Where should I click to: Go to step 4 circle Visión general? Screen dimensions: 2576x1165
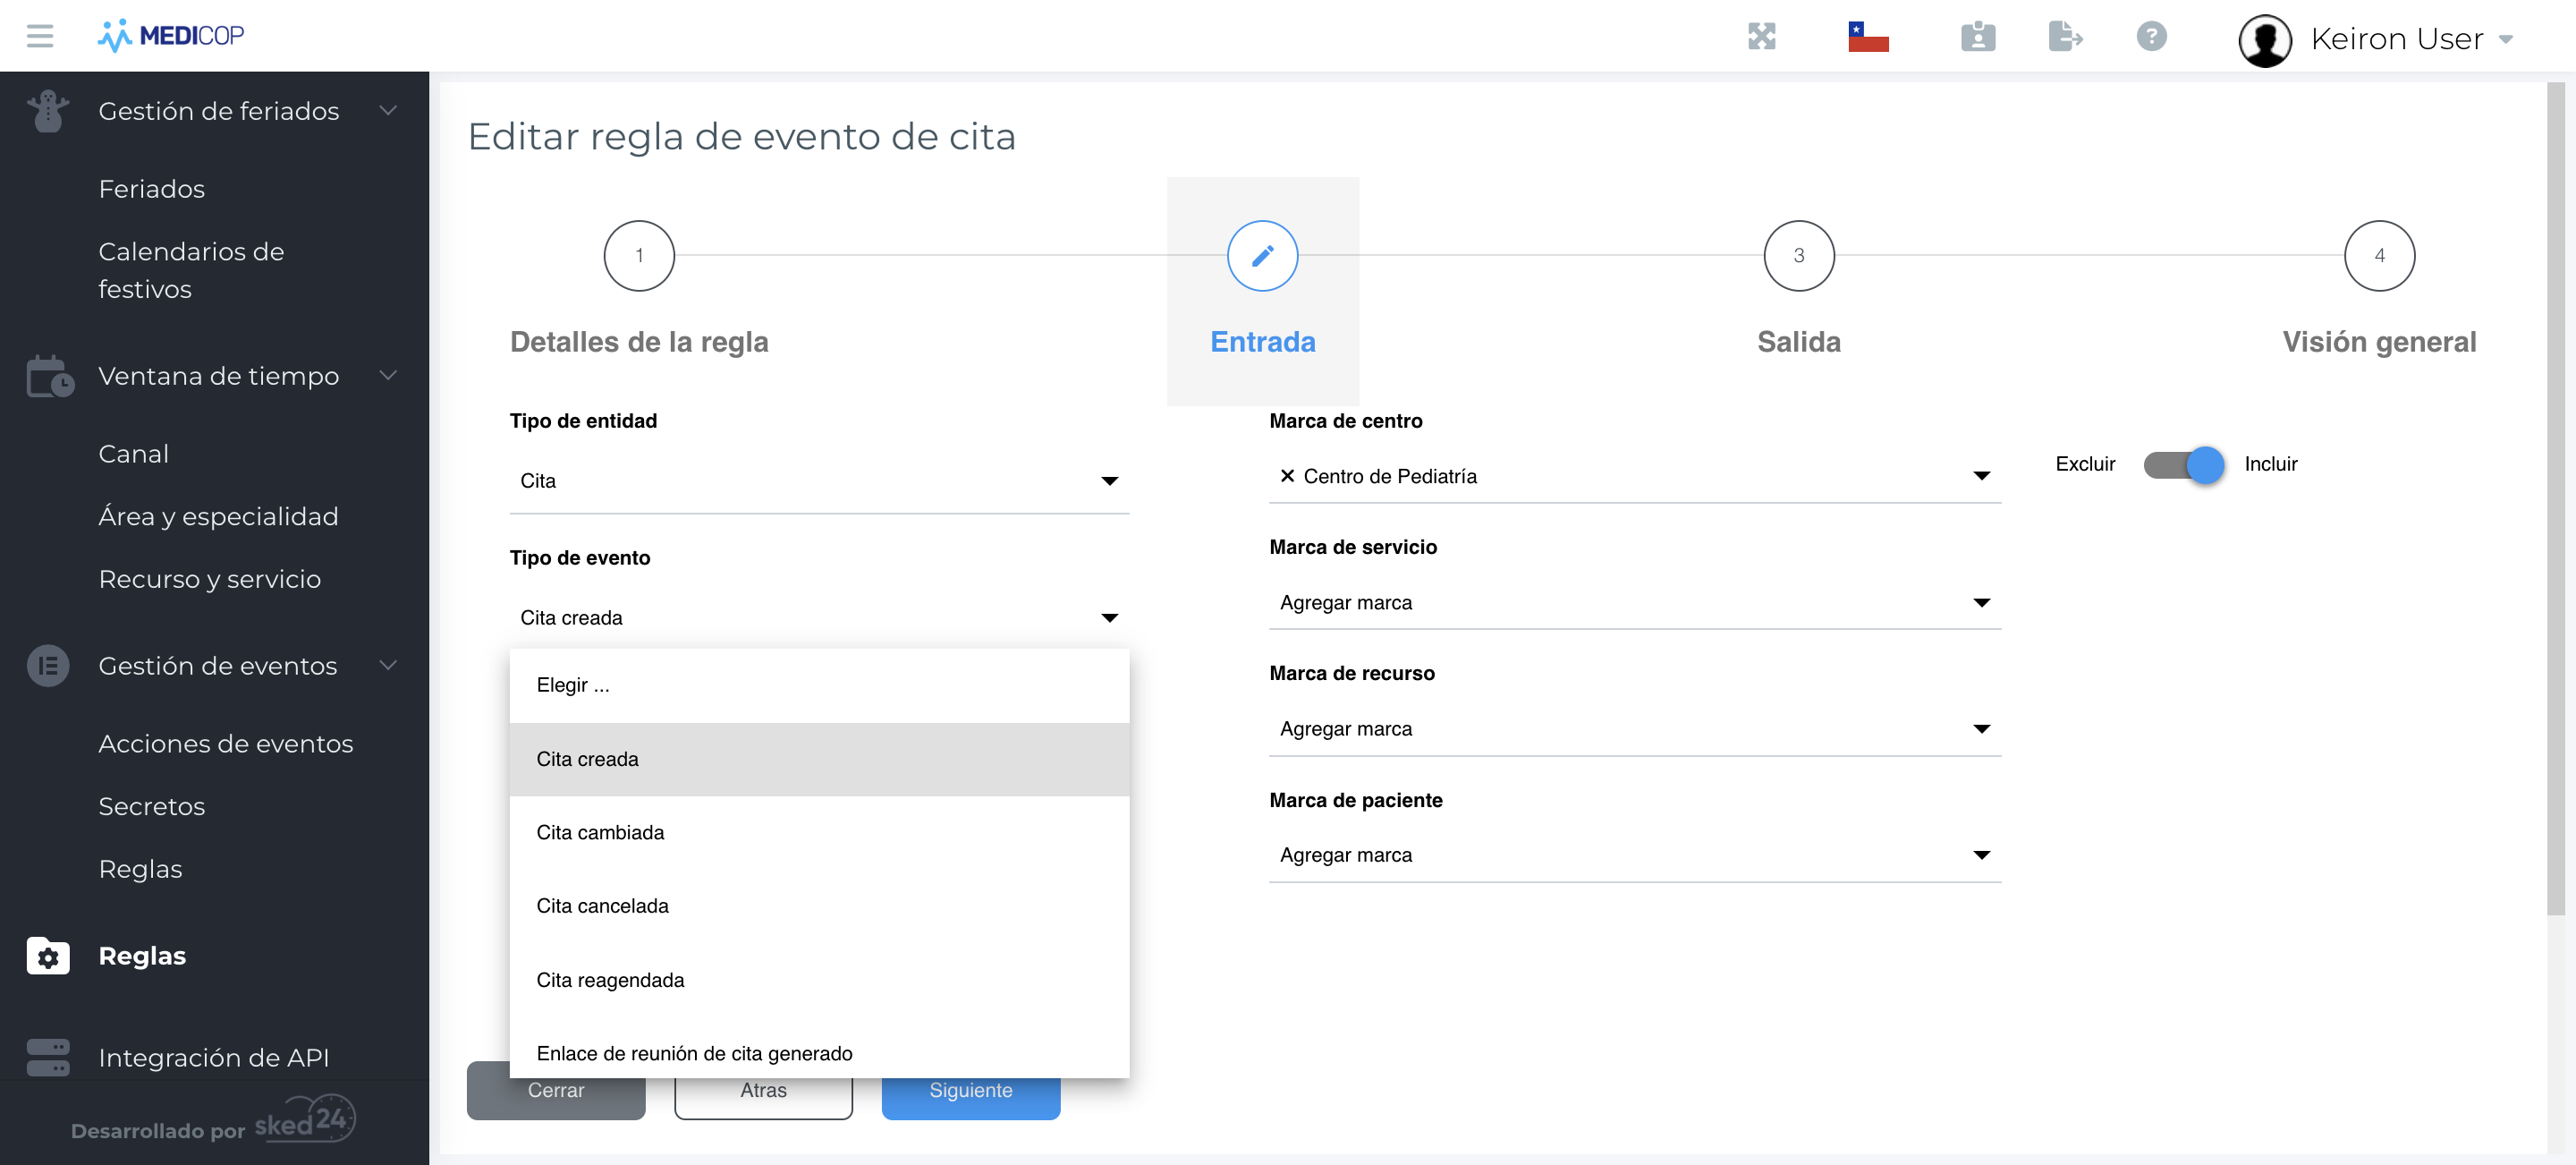[x=2379, y=256]
